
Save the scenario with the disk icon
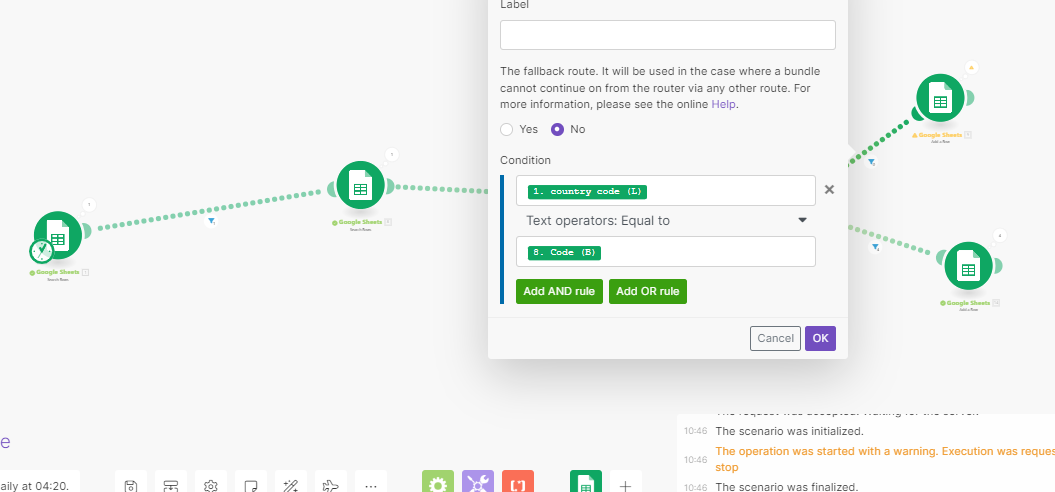click(131, 485)
